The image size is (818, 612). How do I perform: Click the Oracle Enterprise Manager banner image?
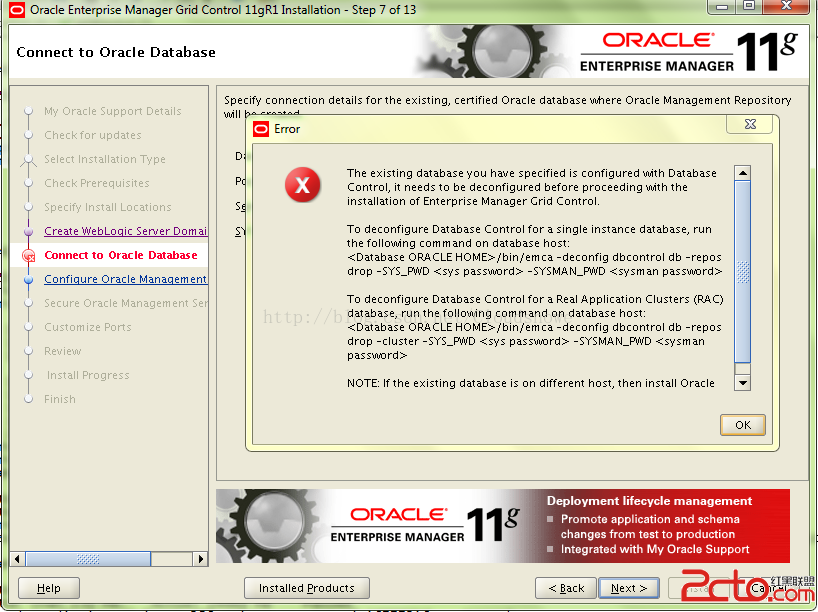click(503, 526)
